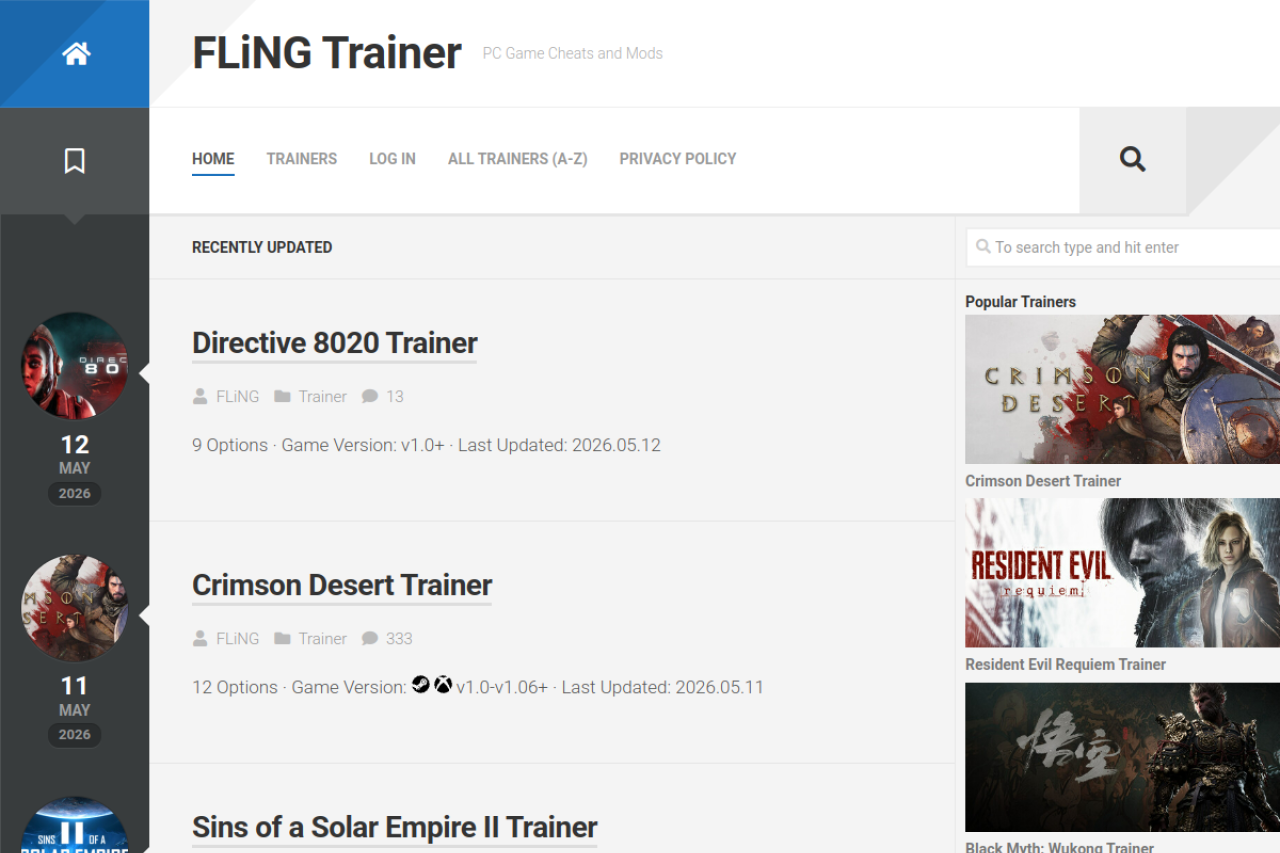
Task: Open the TRAINERS menu item
Action: click(x=302, y=158)
